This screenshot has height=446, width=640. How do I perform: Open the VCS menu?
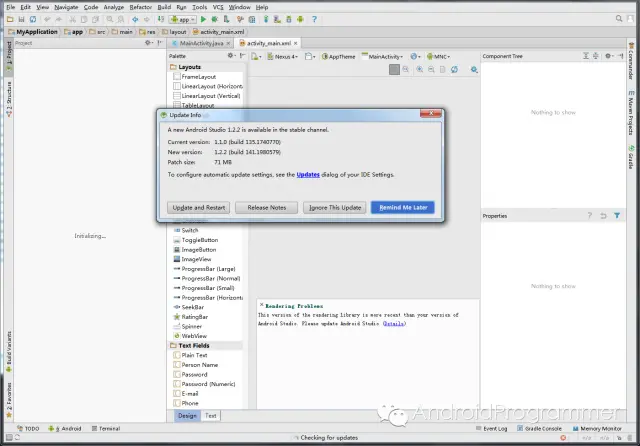218,7
